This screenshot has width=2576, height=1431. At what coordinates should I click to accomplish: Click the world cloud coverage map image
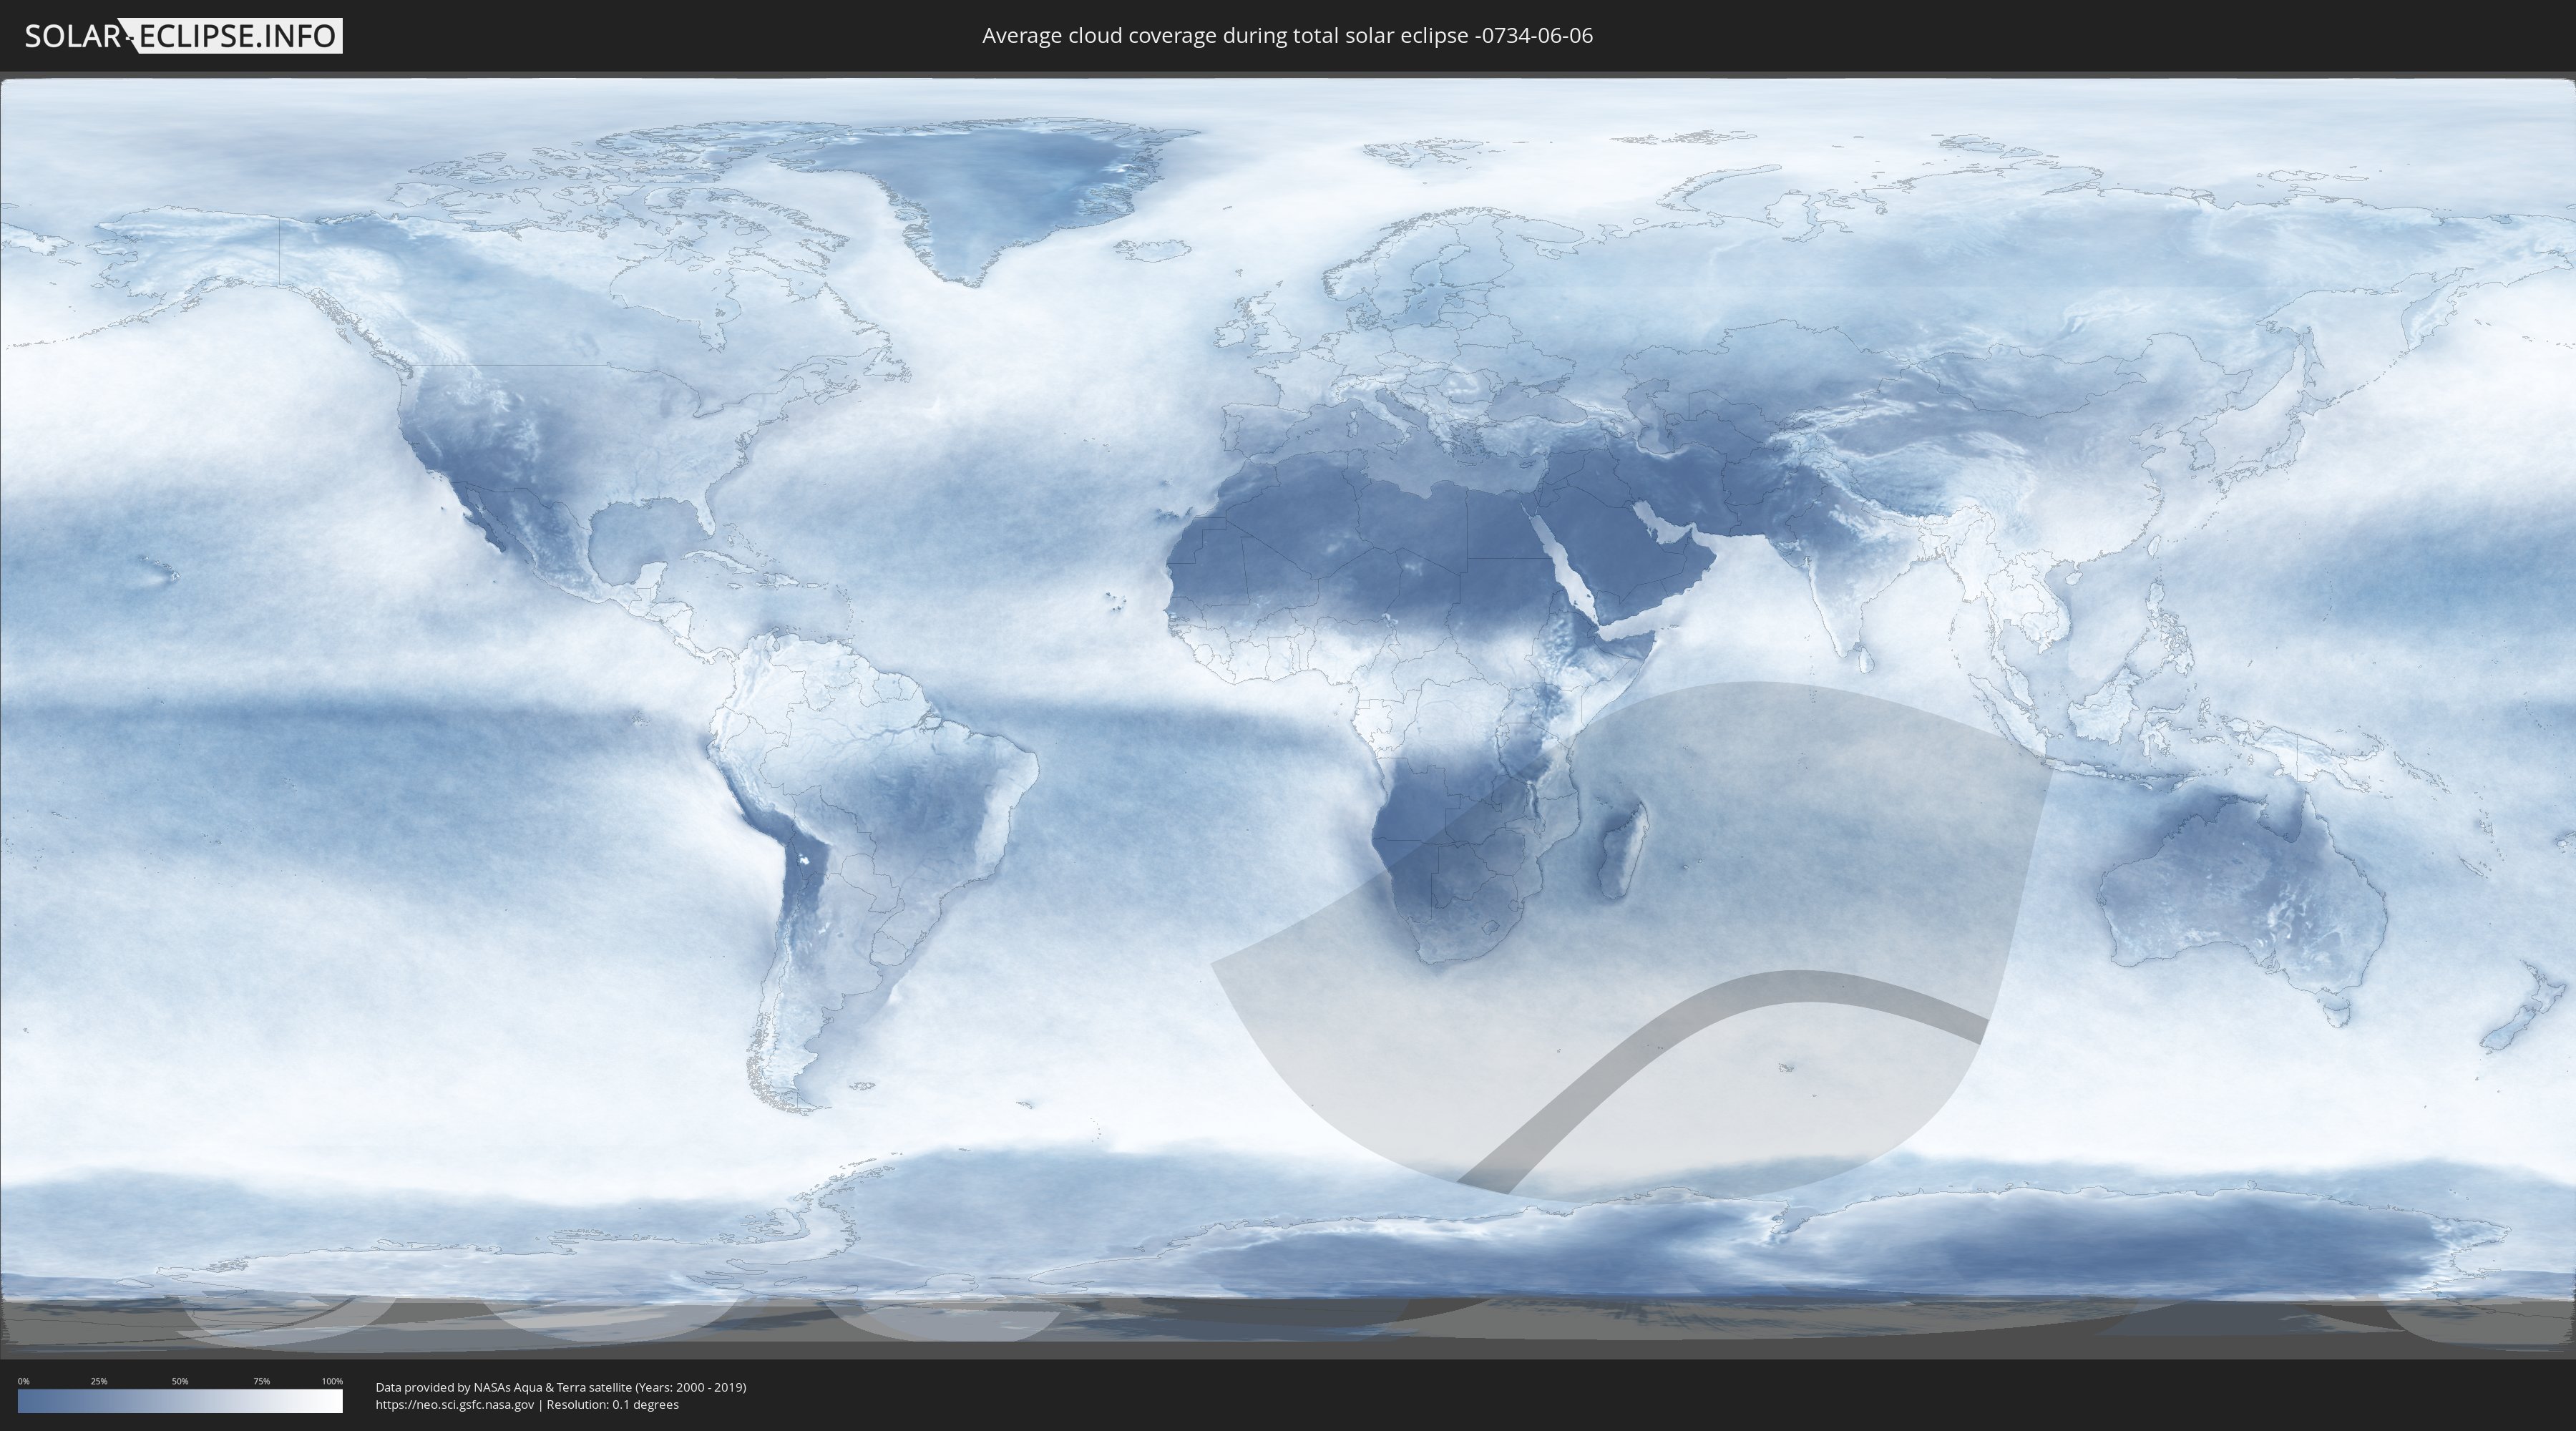1288,715
